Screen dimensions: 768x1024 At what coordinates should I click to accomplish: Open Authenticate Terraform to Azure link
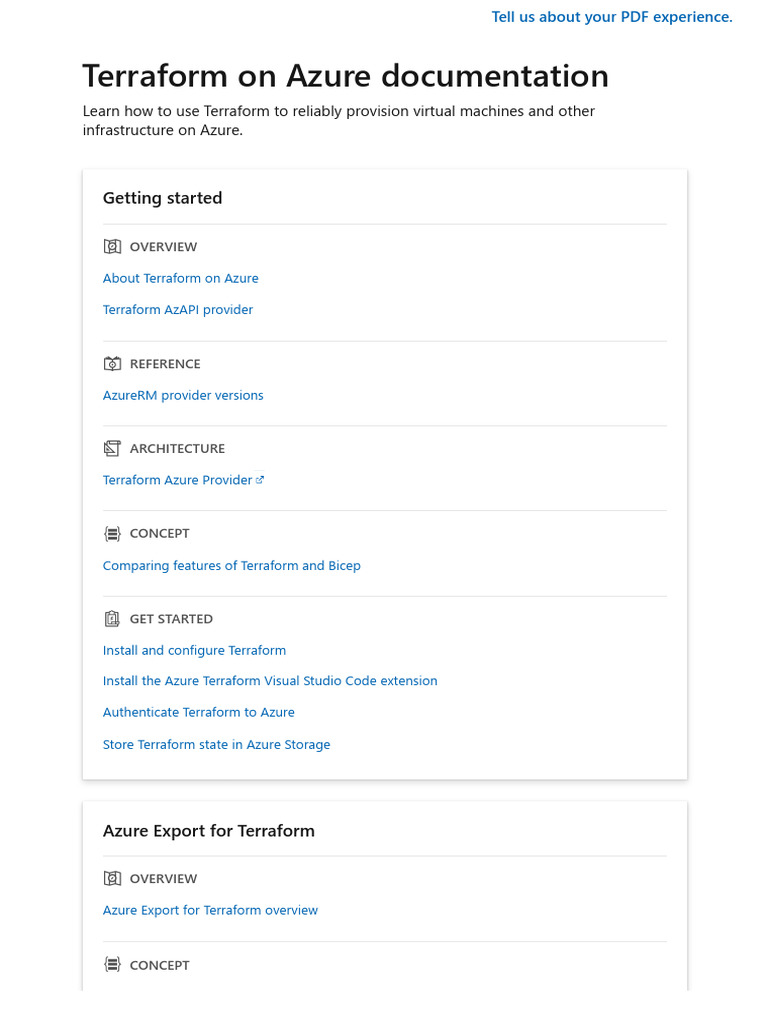(199, 712)
